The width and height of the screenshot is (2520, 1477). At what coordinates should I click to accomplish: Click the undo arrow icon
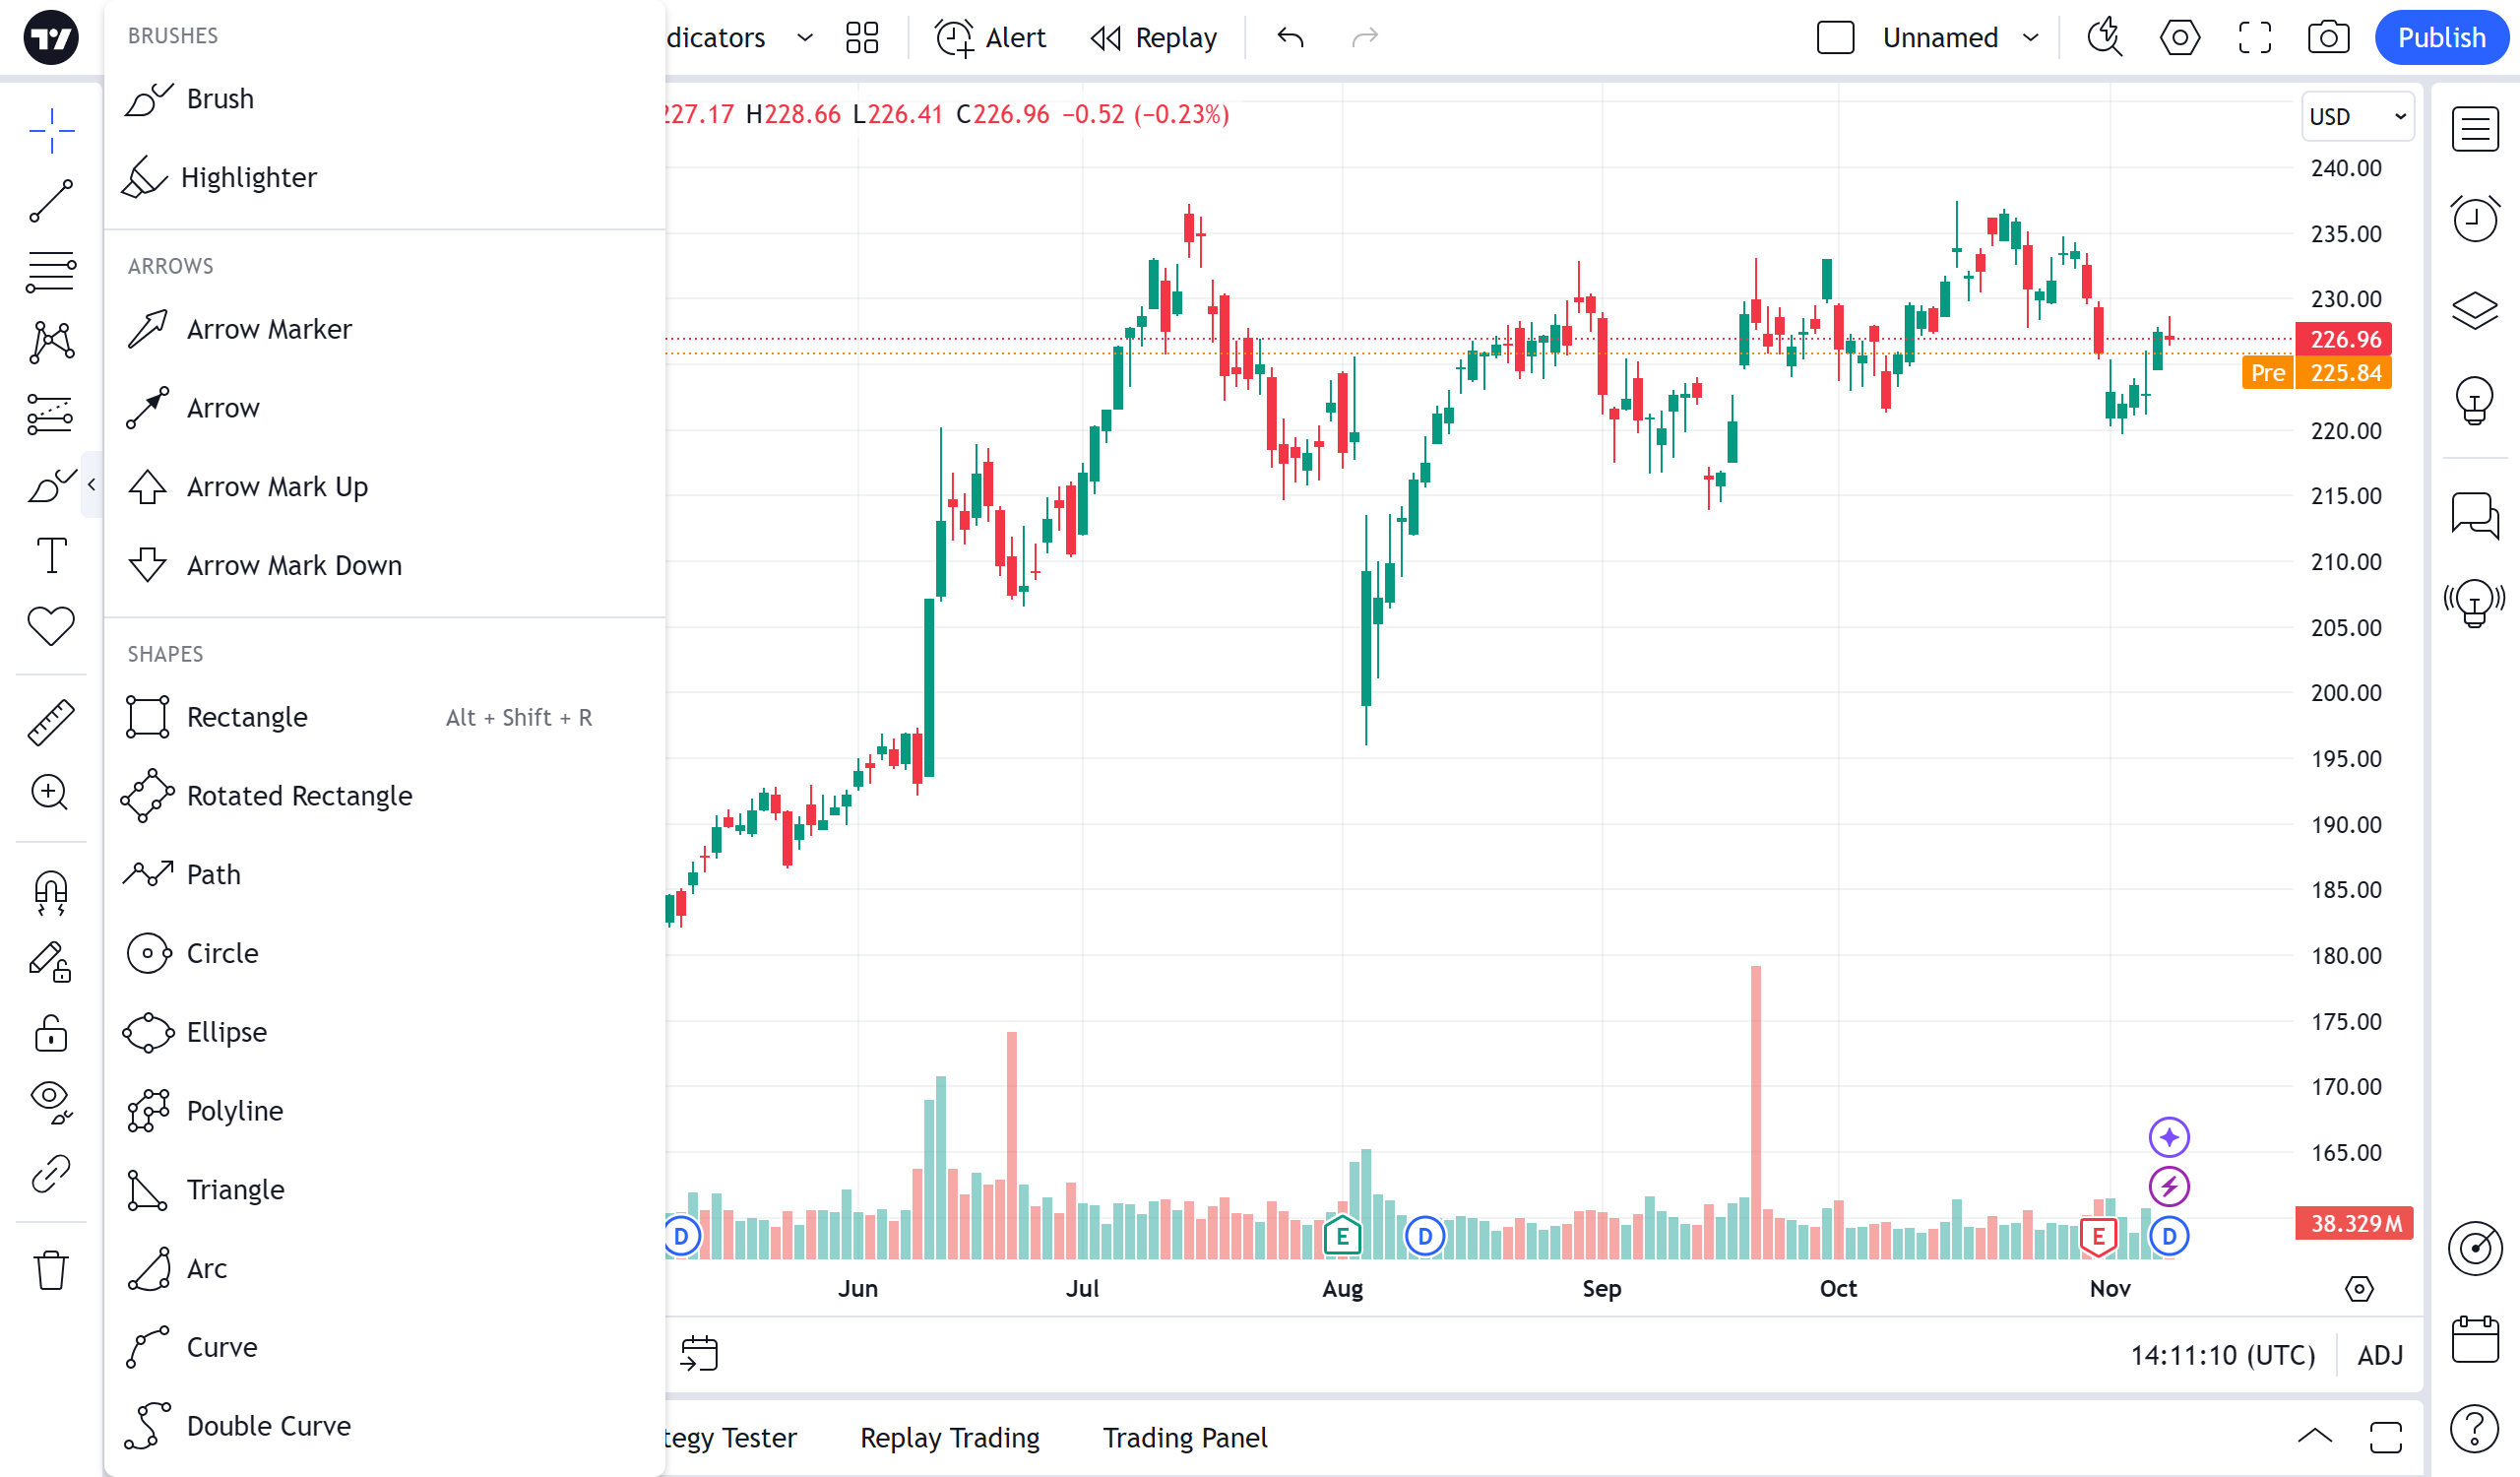click(x=1290, y=38)
